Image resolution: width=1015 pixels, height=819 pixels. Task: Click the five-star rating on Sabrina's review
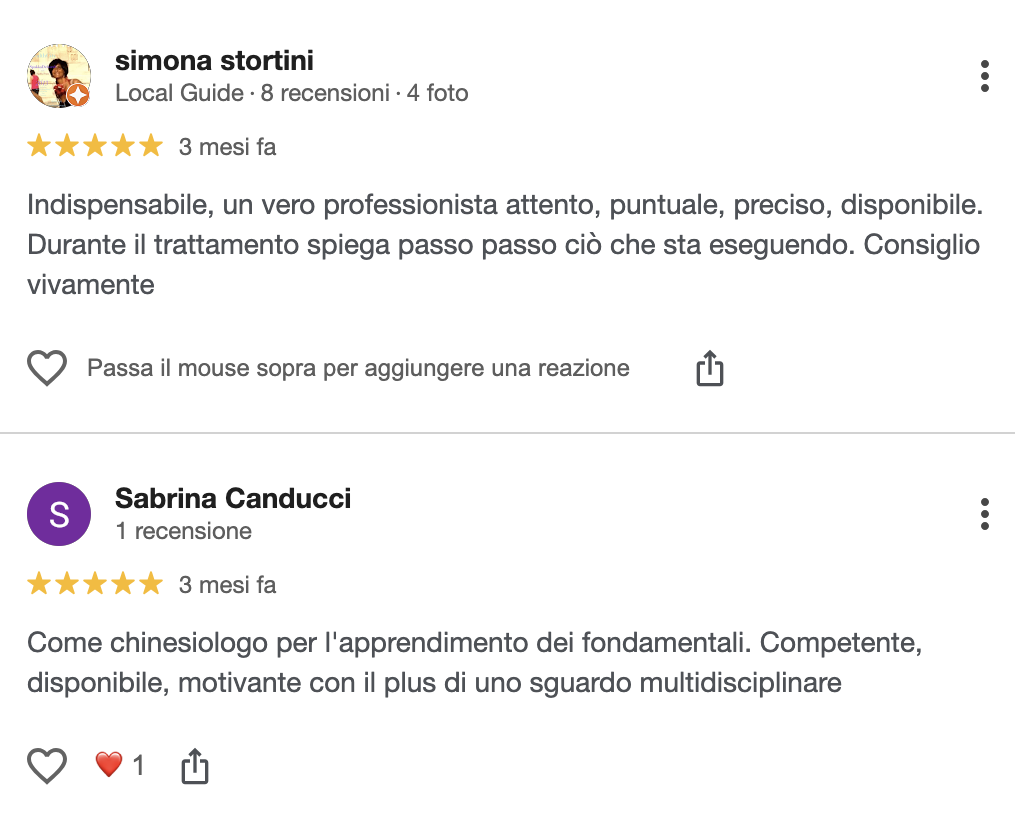(x=94, y=584)
